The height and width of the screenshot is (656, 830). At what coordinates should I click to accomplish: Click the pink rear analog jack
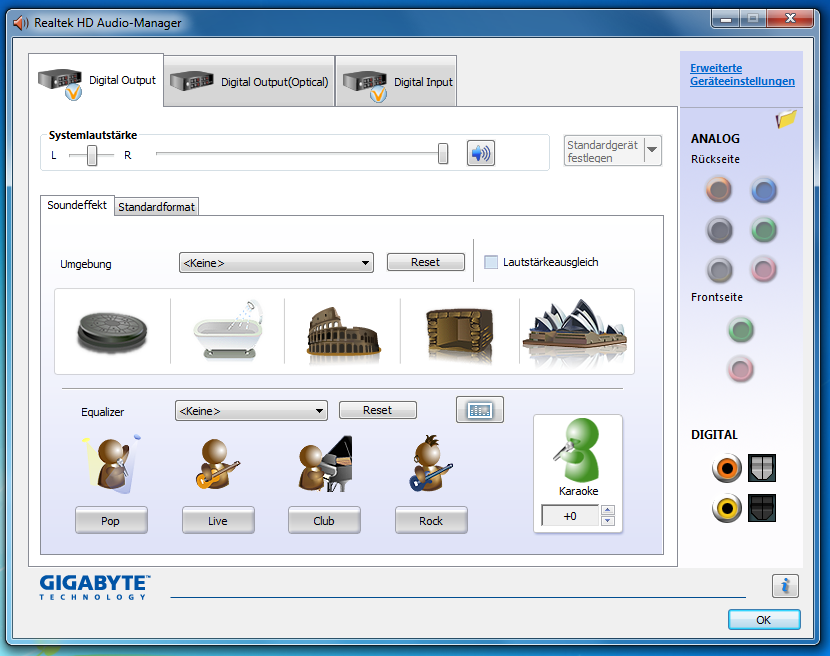coord(764,269)
